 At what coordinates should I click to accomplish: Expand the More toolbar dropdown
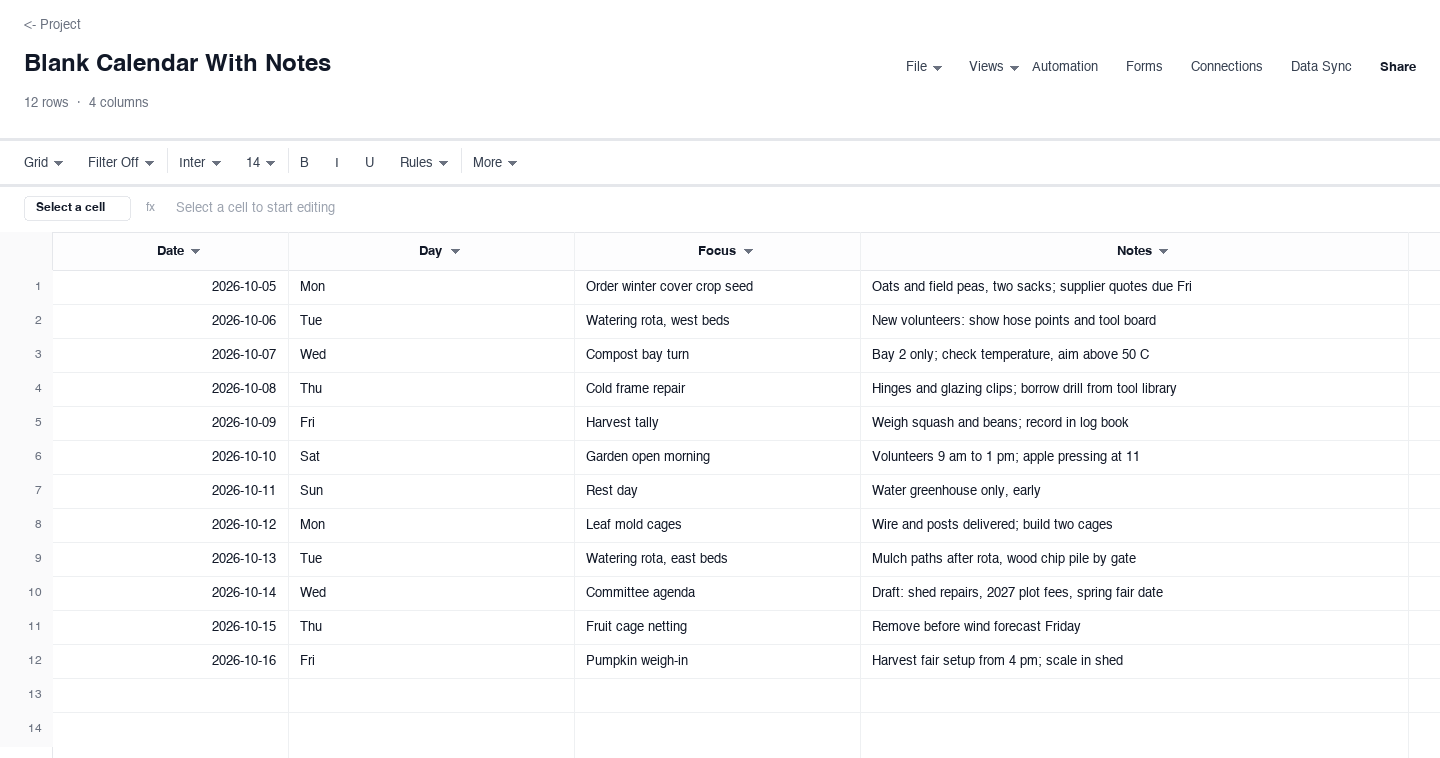[495, 162]
